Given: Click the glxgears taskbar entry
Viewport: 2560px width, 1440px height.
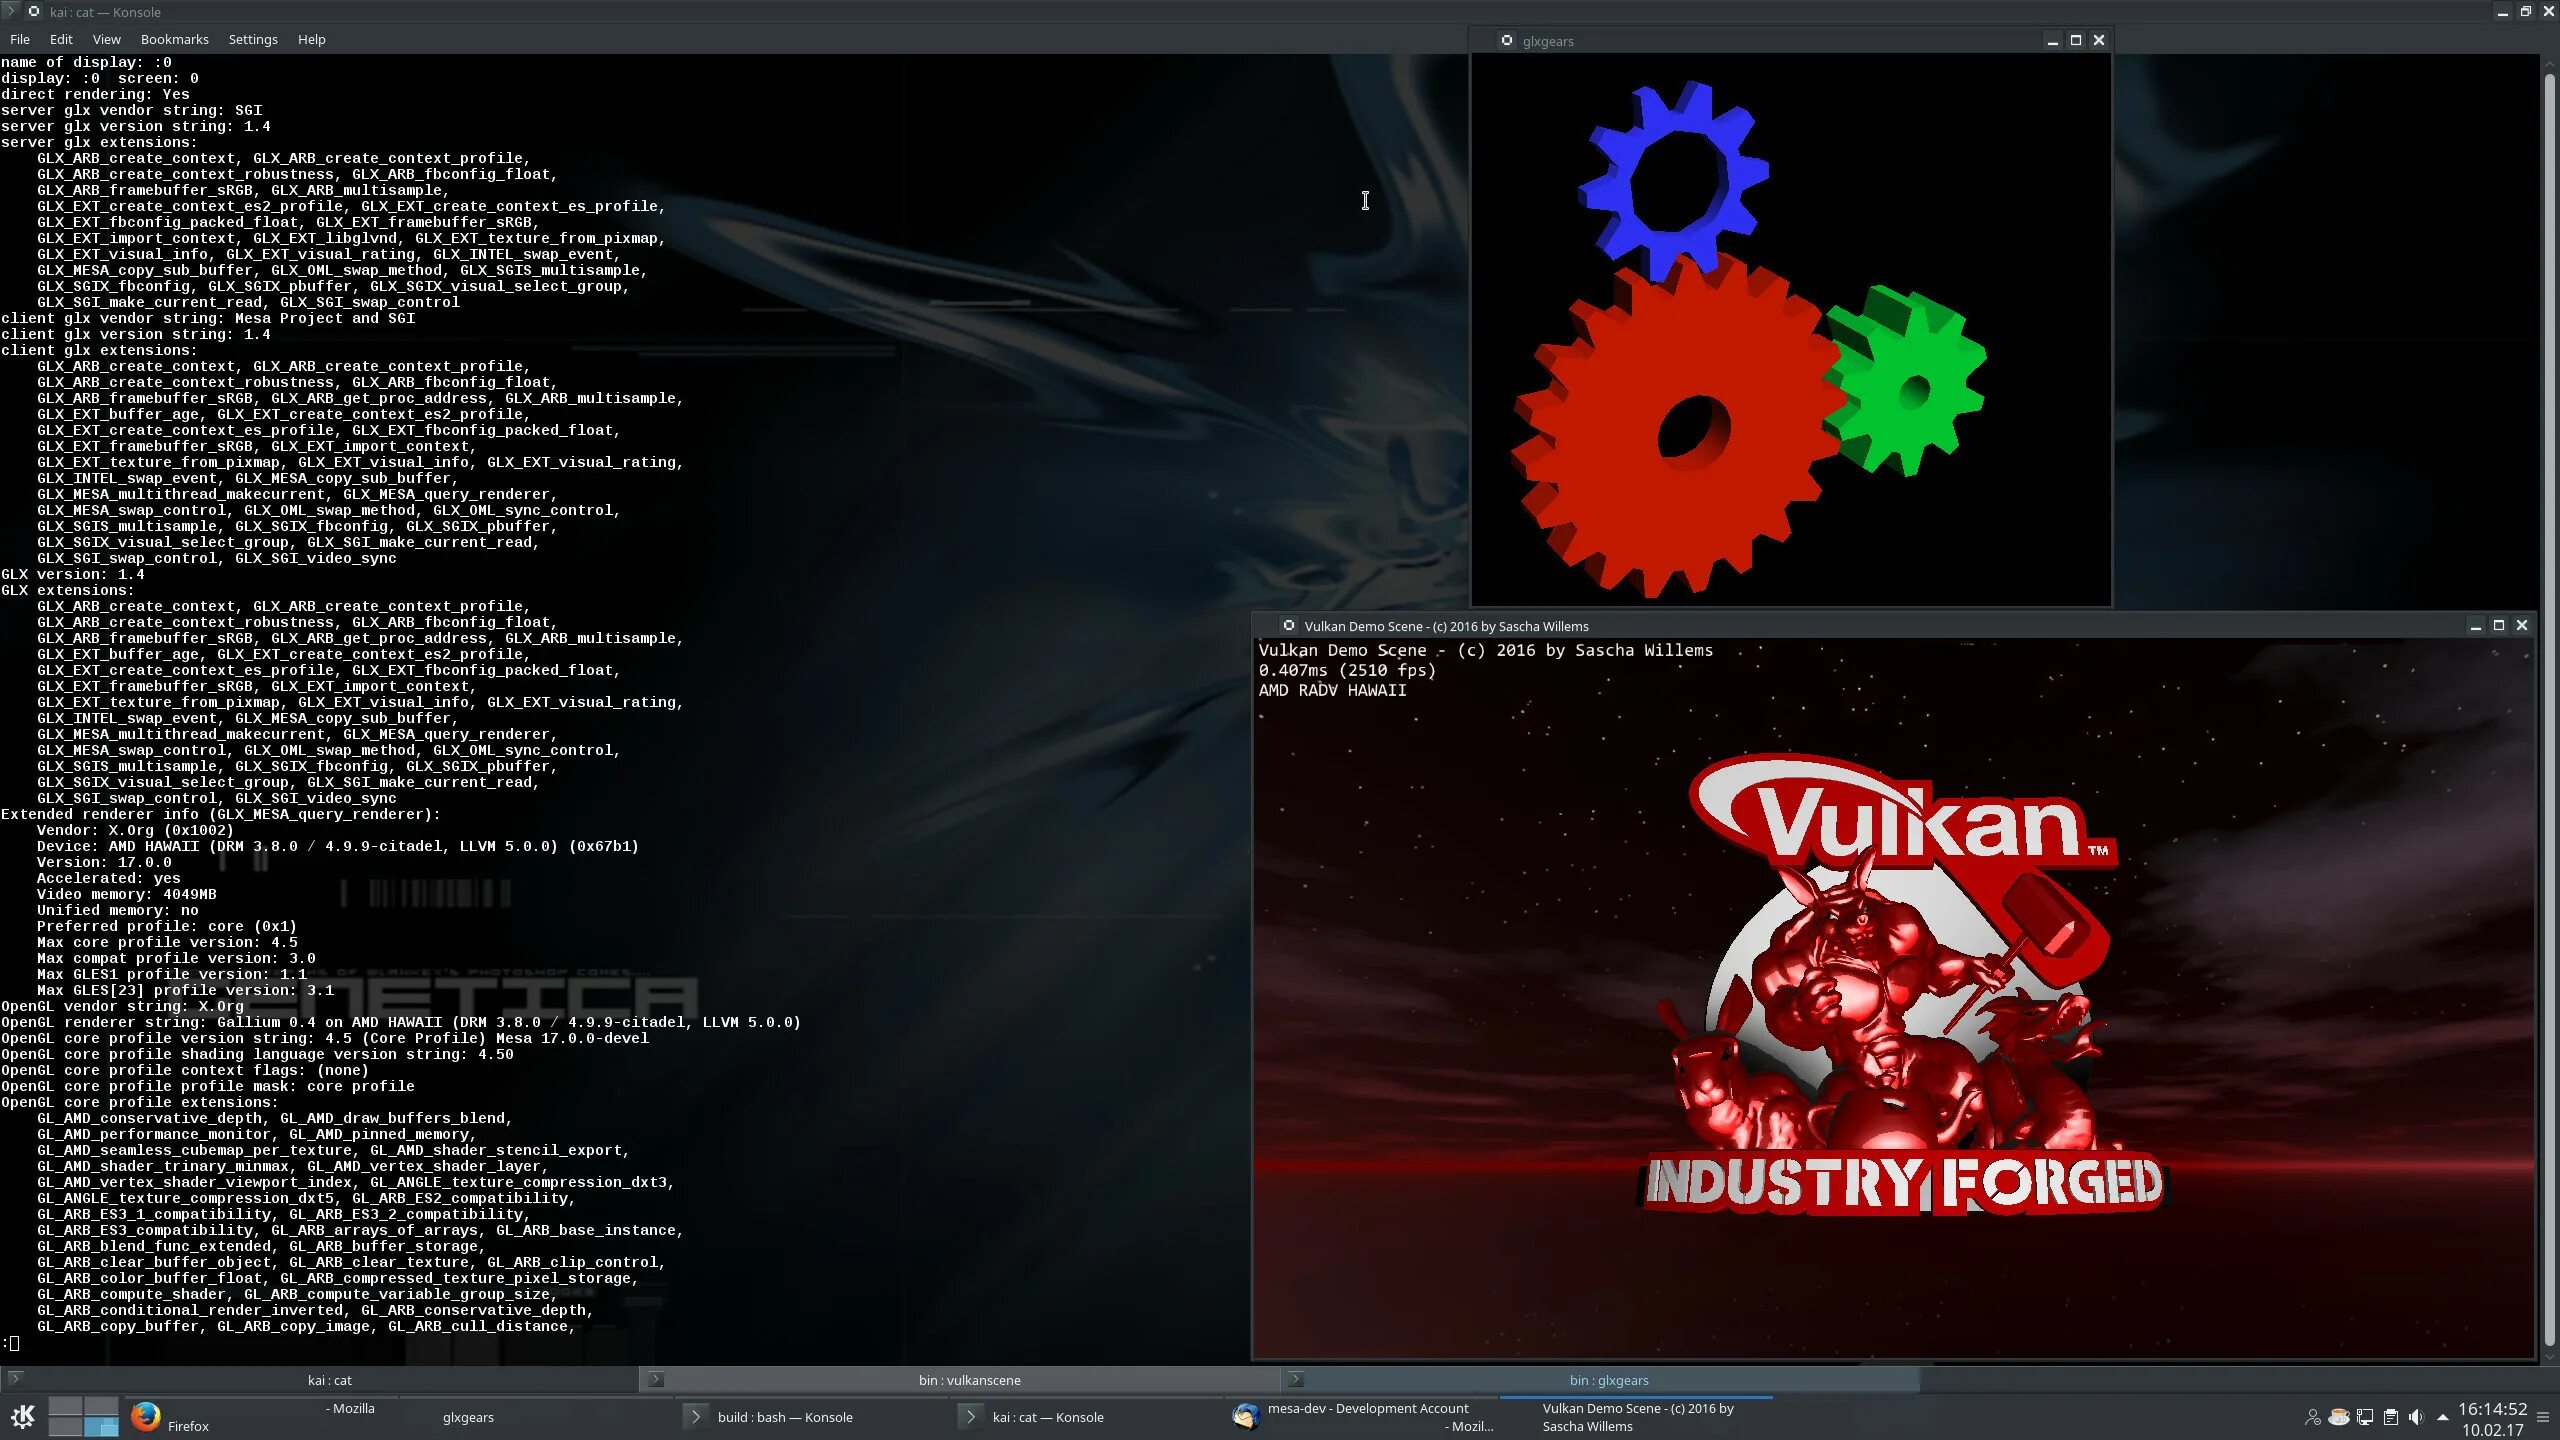Looking at the screenshot, I should pyautogui.click(x=467, y=1417).
